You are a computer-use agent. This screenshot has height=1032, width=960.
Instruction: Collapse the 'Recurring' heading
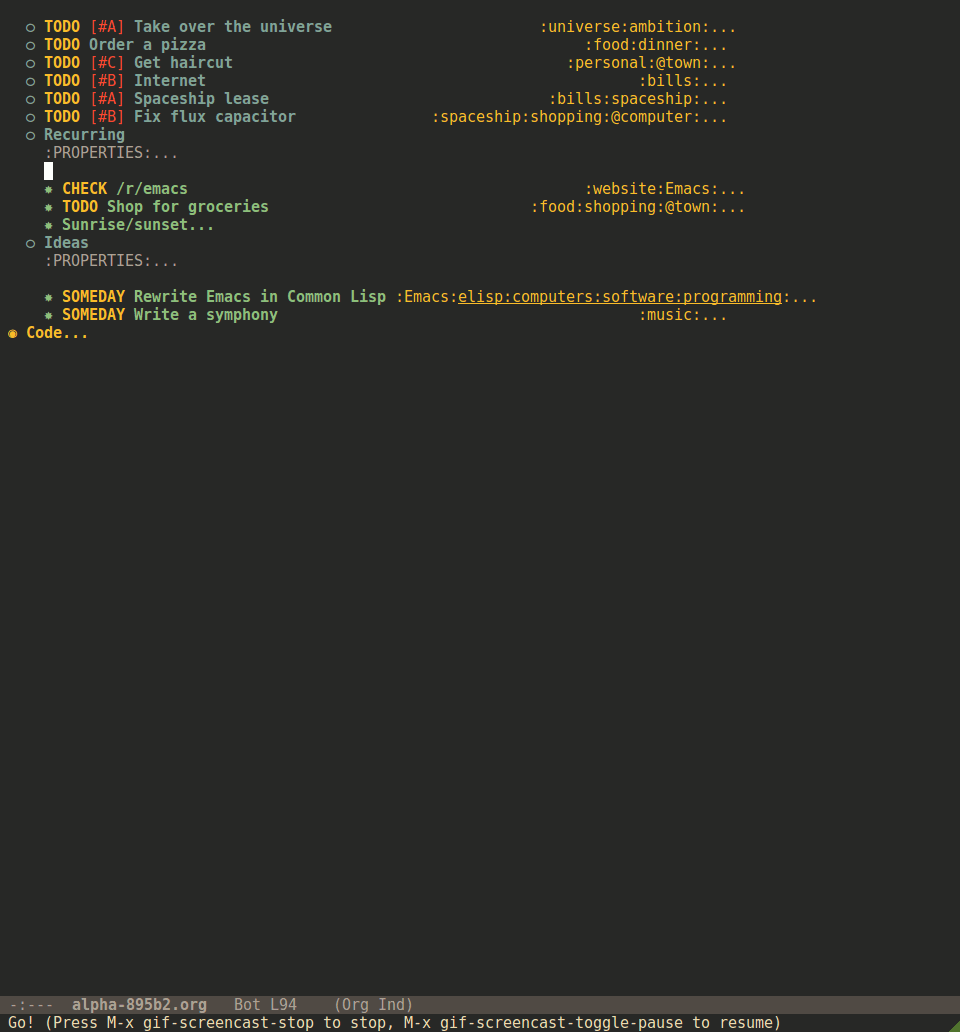point(84,135)
